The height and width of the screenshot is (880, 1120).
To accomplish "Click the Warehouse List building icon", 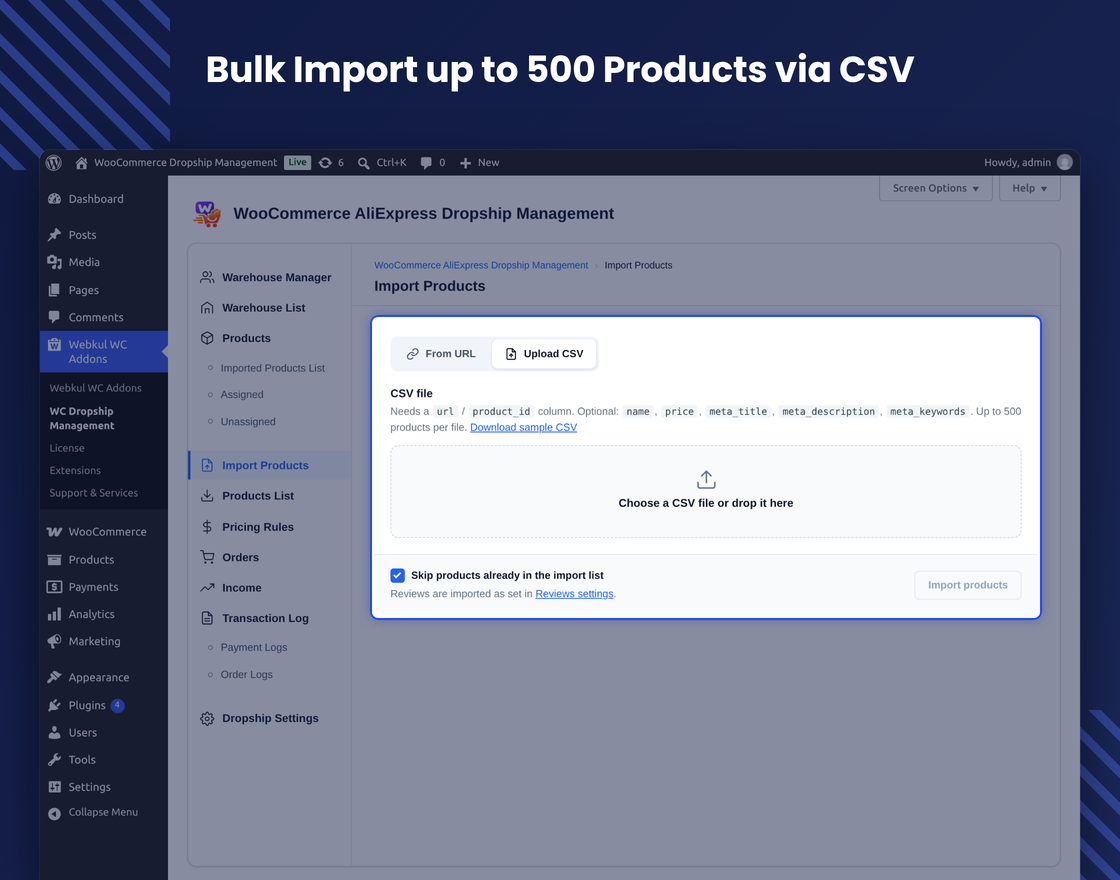I will (207, 308).
